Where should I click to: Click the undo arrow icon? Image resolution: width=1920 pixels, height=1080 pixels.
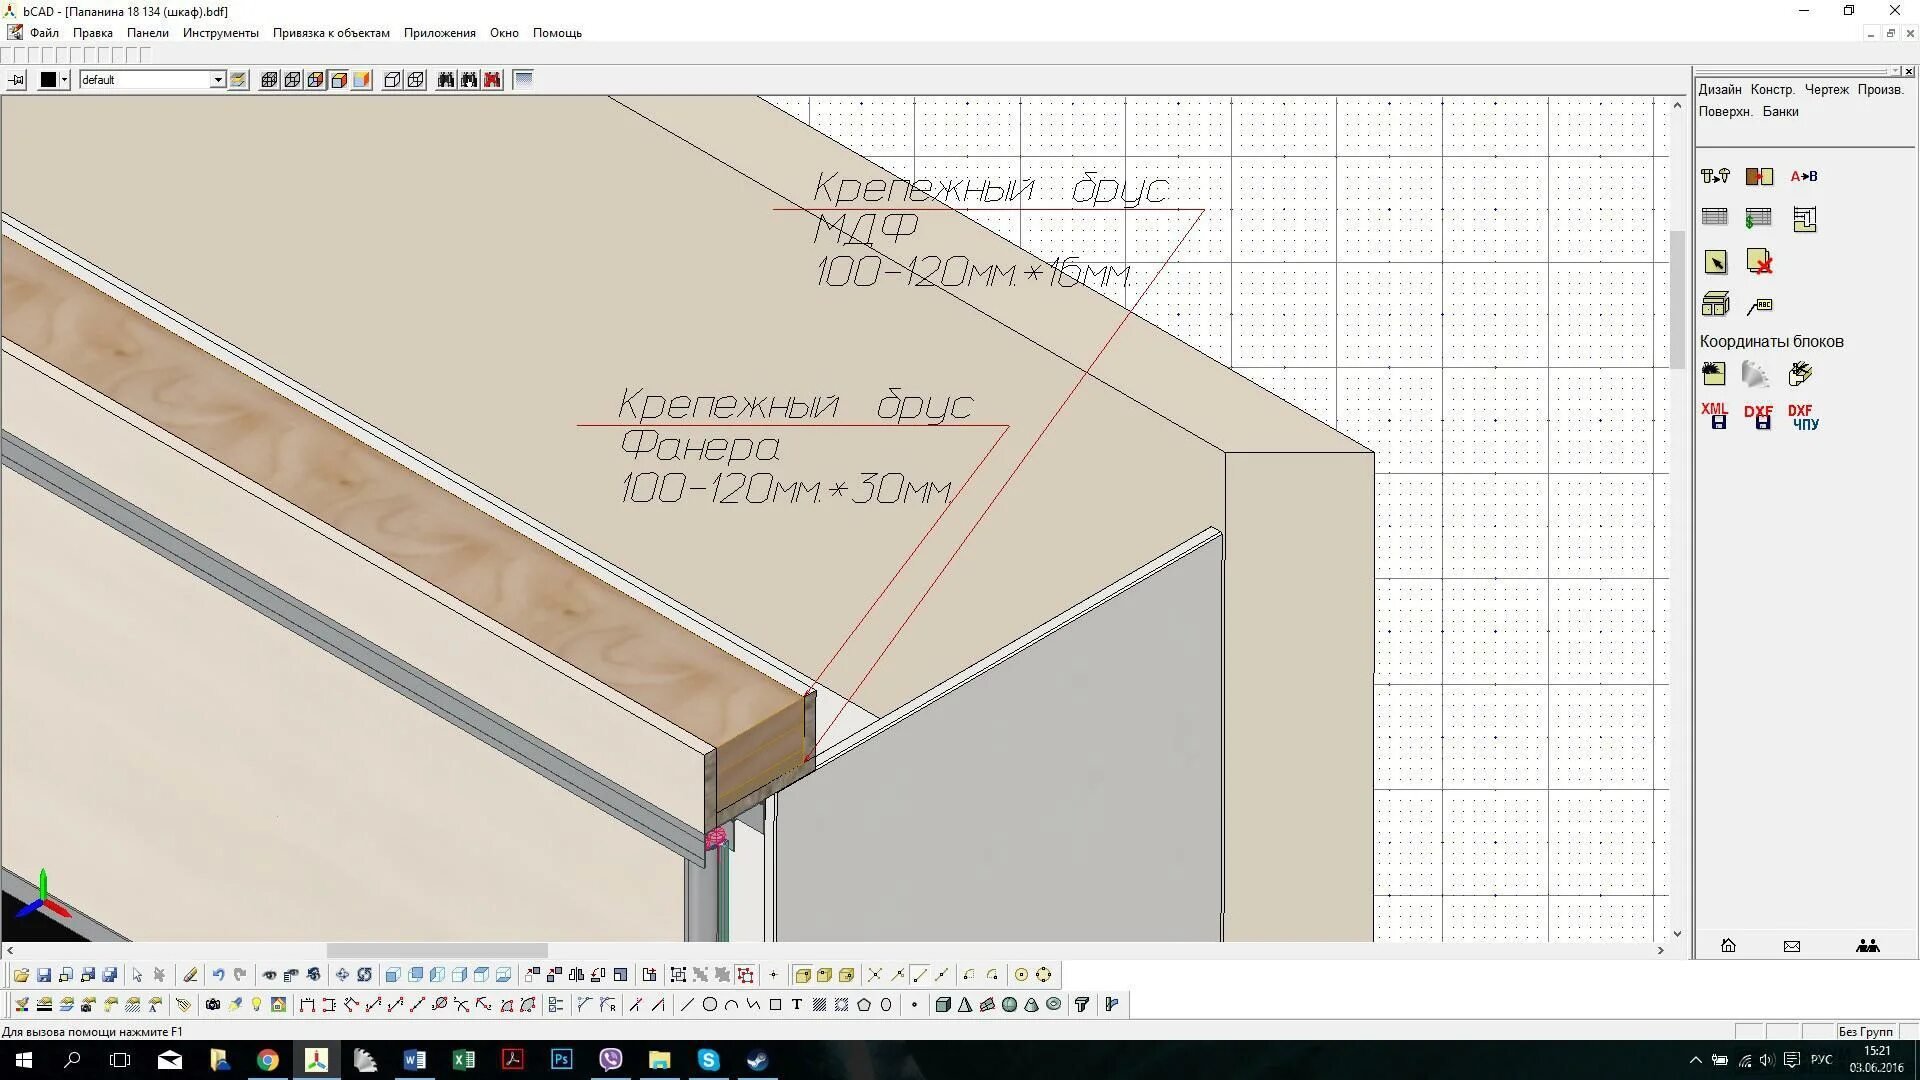click(x=218, y=974)
